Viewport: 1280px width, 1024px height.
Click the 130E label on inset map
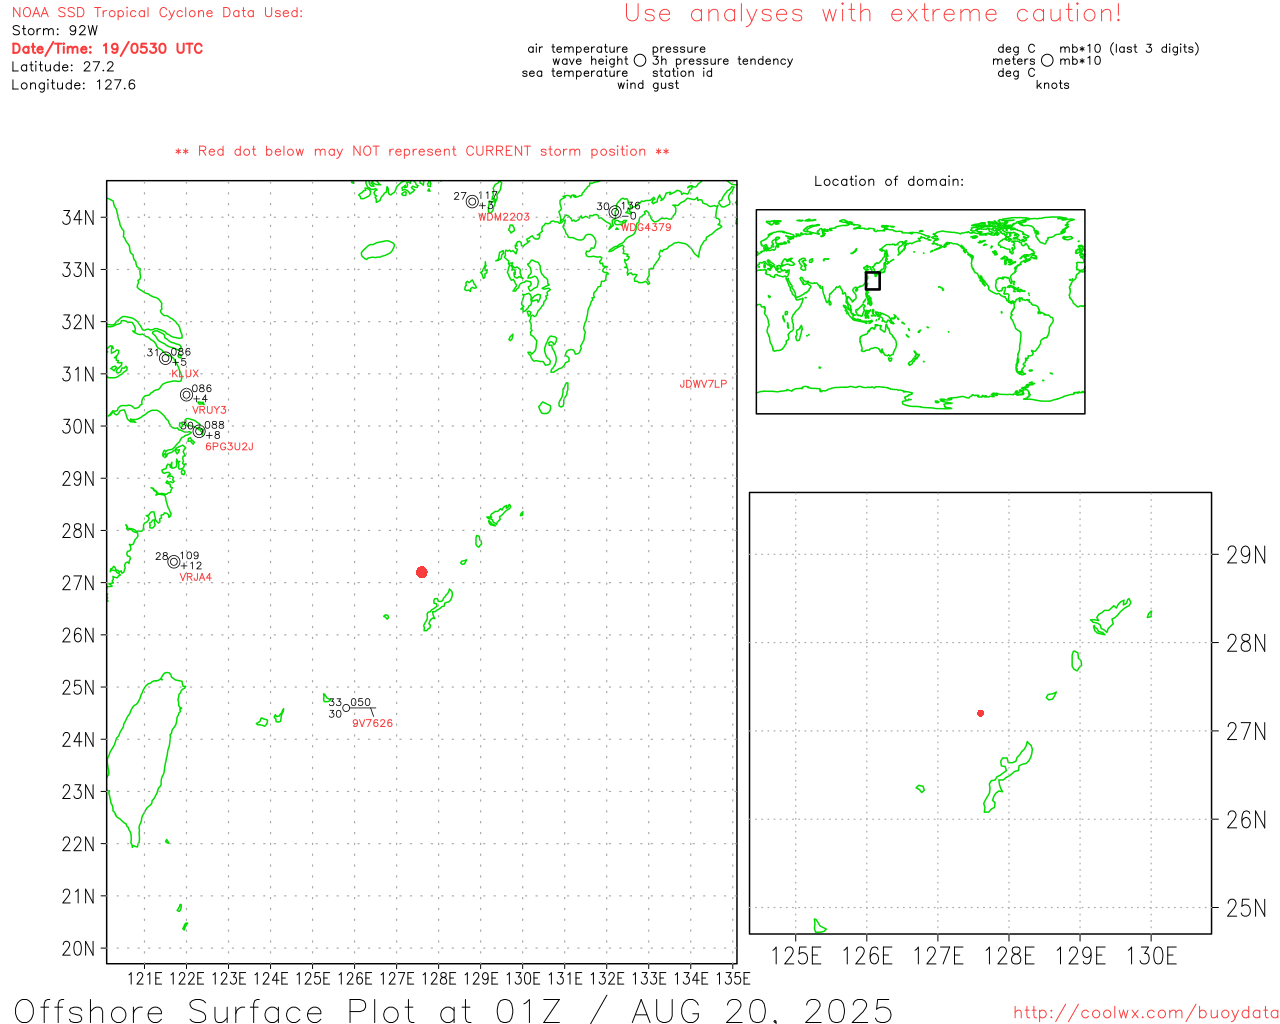point(1151,957)
